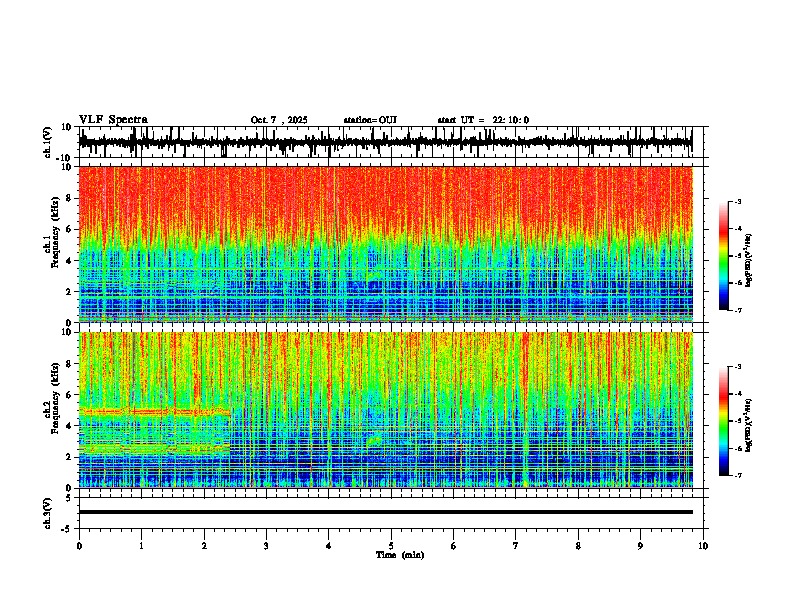792x612 pixels.
Task: Select the date text "Oct. 7 , 2025"
Action: 279,120
